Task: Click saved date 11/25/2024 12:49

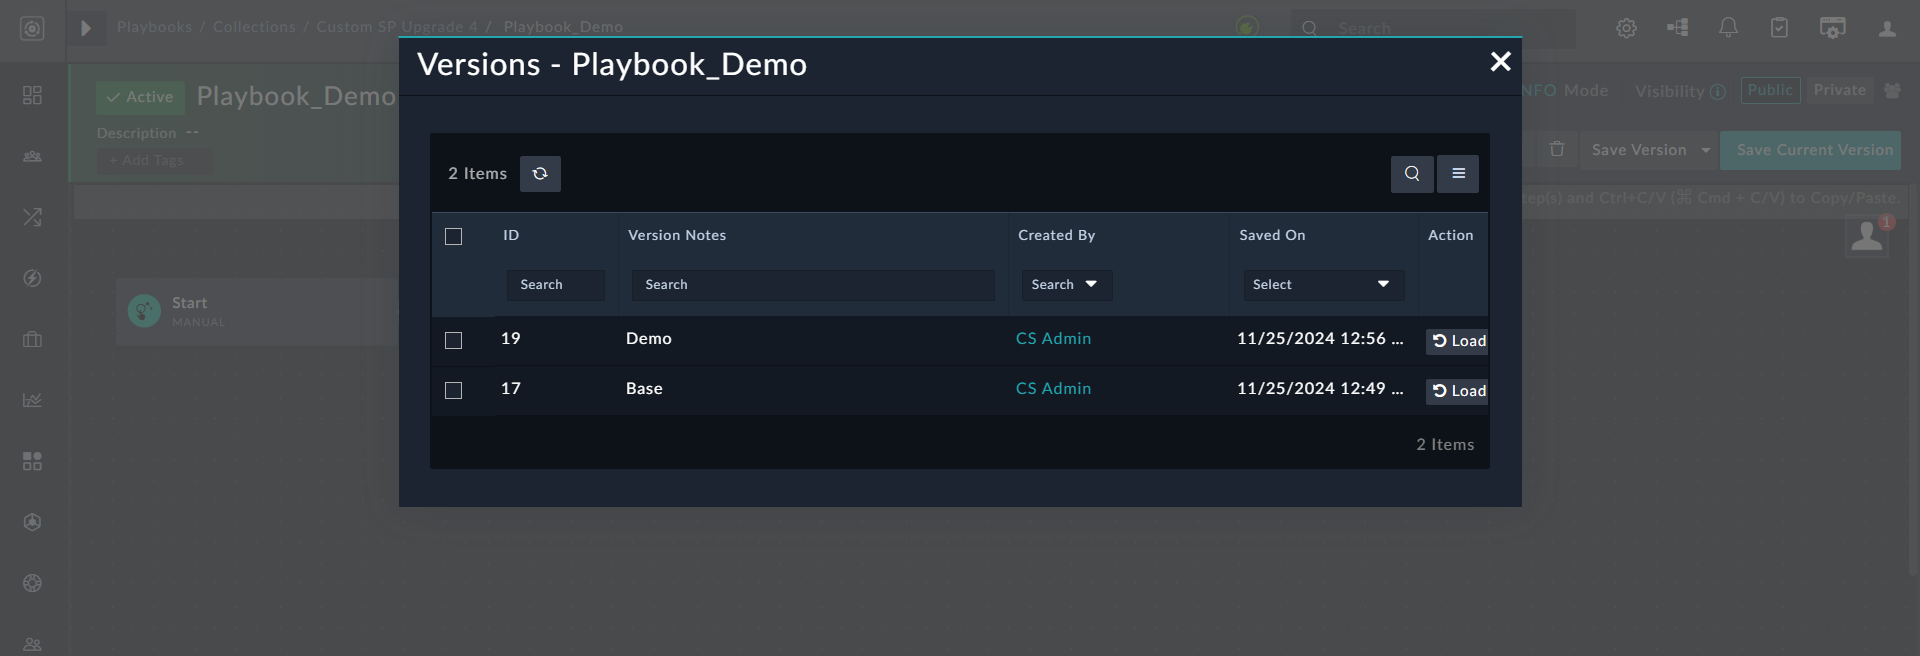Action: point(1319,389)
